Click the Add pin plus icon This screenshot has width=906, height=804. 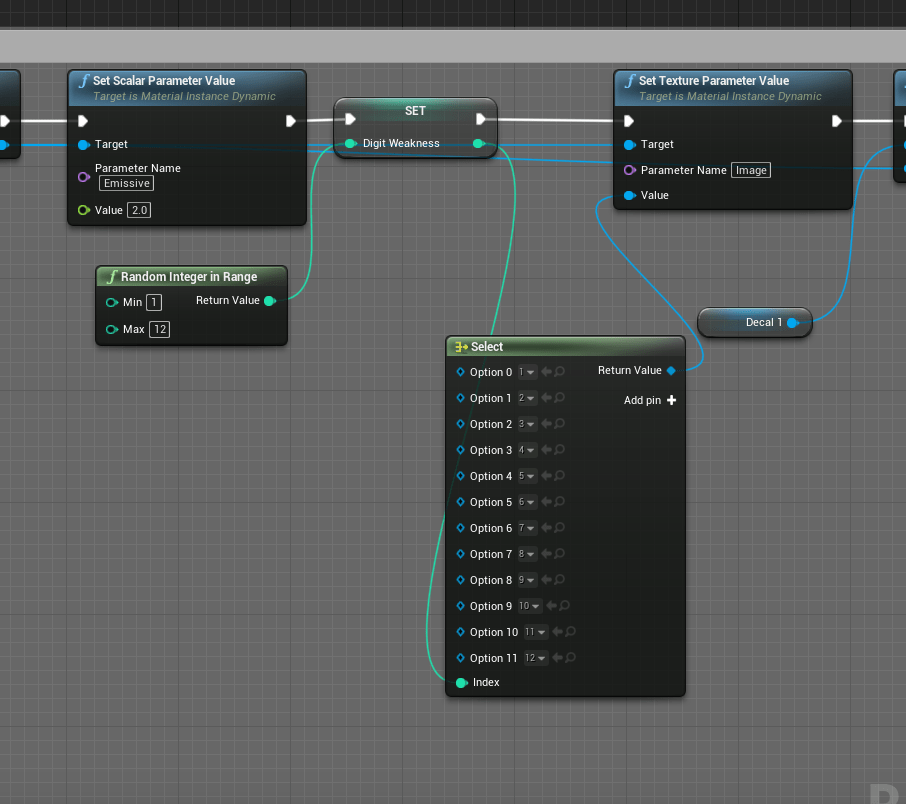click(x=671, y=400)
